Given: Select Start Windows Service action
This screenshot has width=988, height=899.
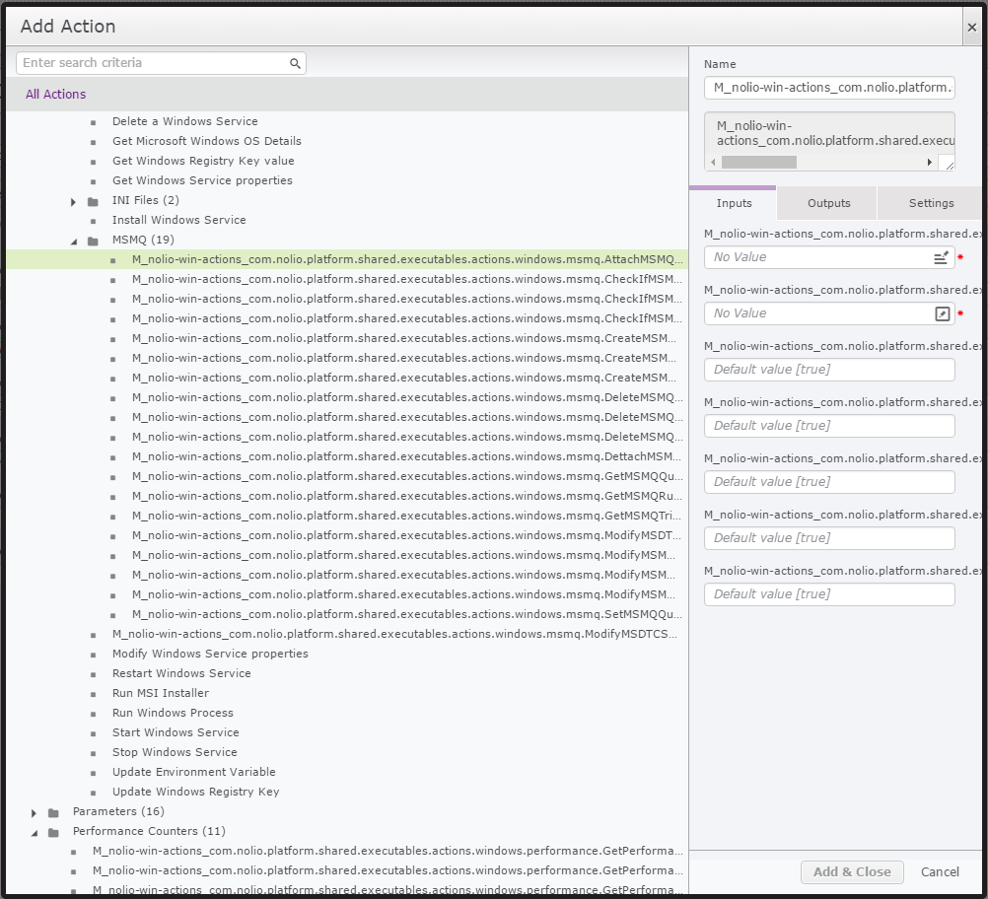Looking at the screenshot, I should (175, 732).
